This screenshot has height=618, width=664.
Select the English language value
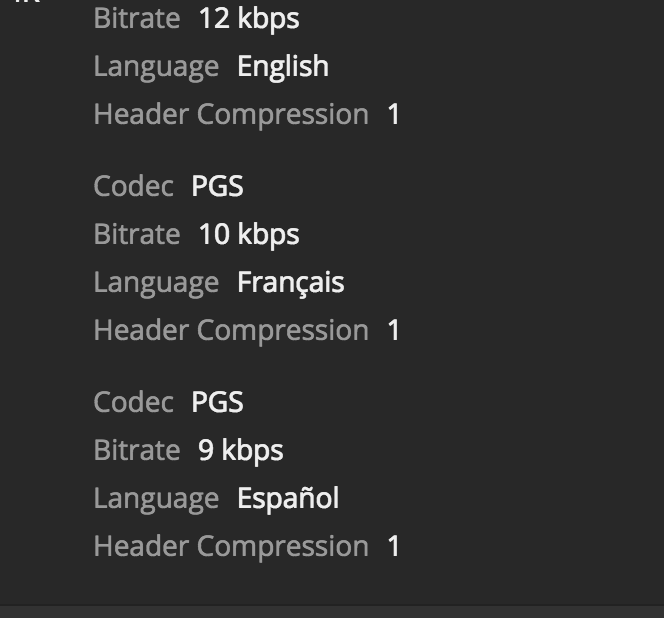coord(282,67)
